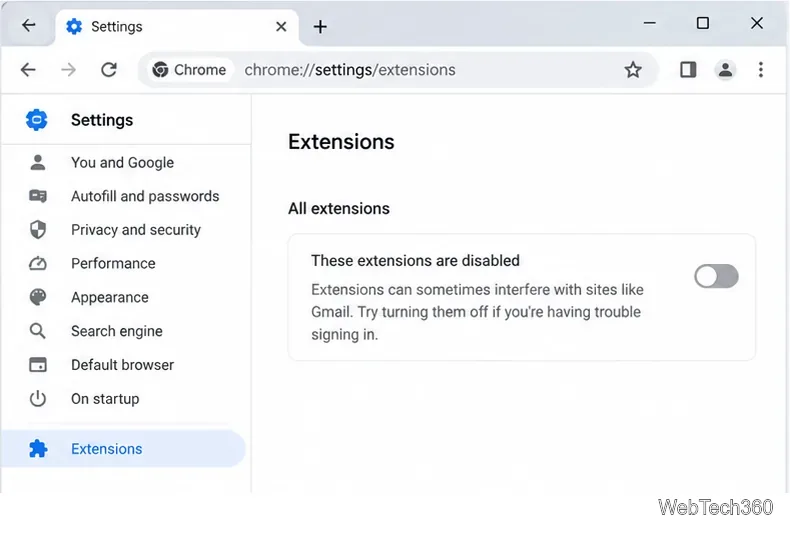
Task: Click the 'All extensions' heading
Action: pos(339,209)
